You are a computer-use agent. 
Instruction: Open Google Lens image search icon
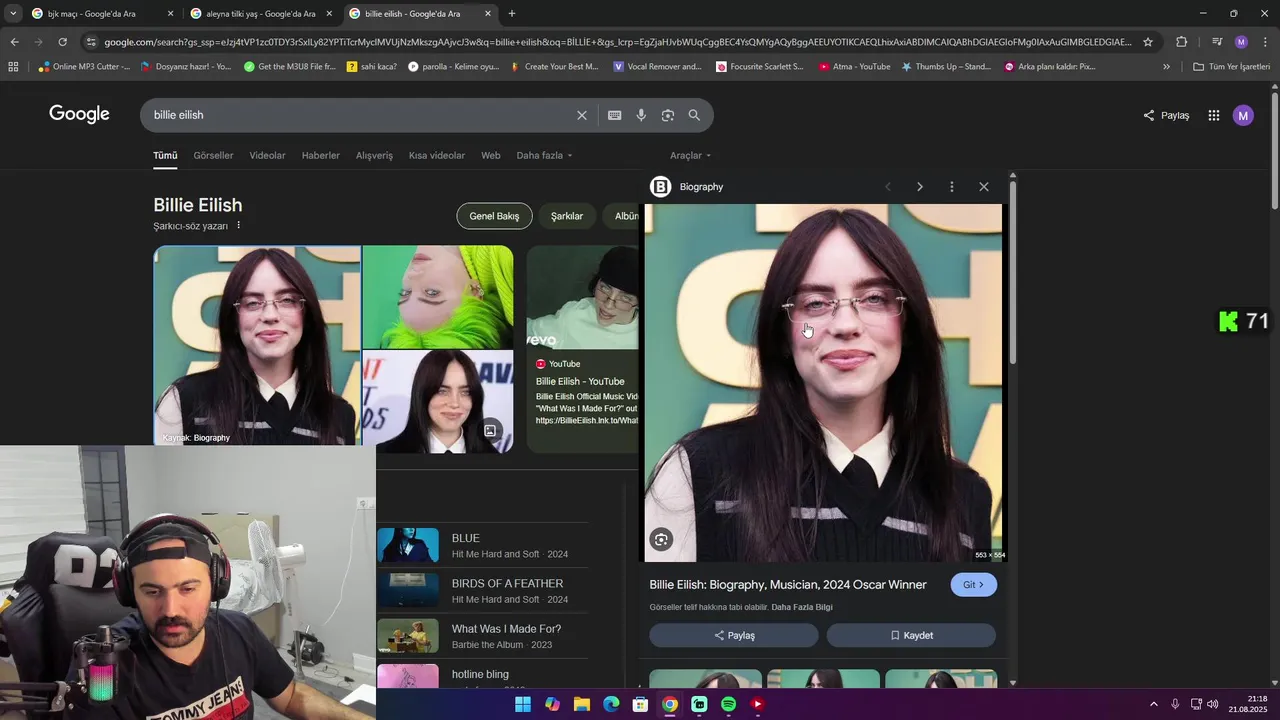(668, 115)
